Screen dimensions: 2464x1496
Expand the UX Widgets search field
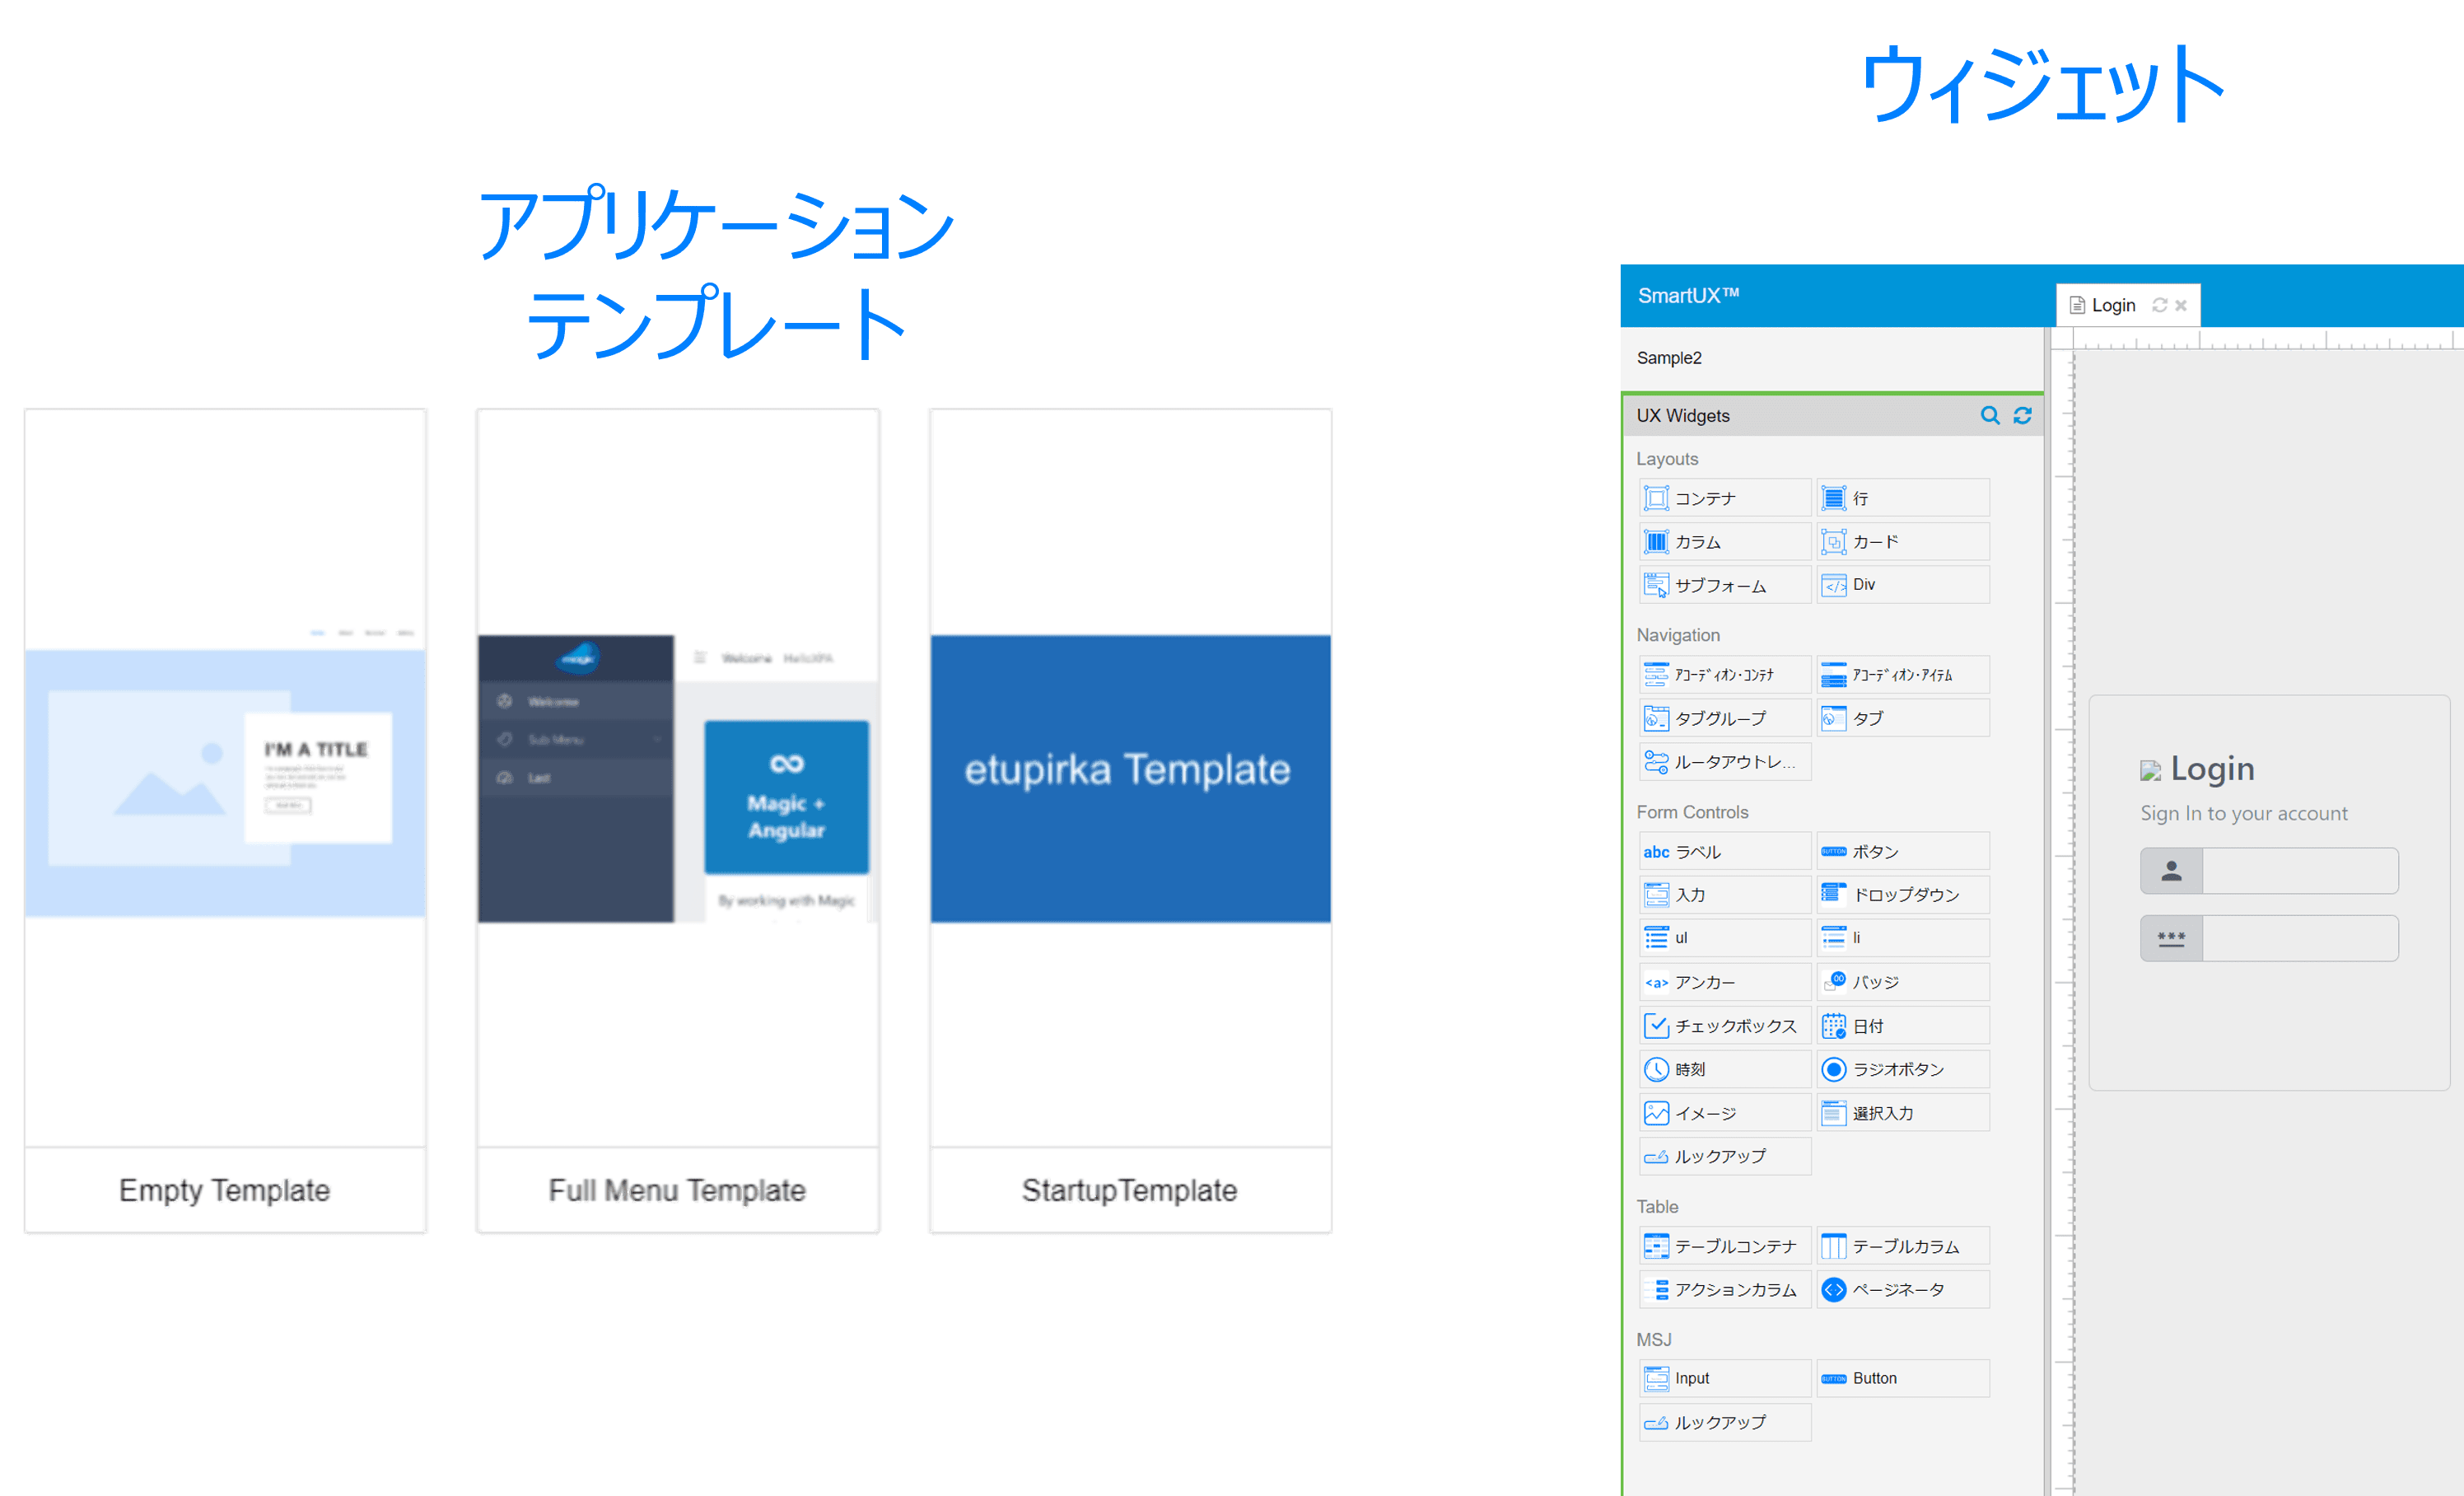[1990, 415]
